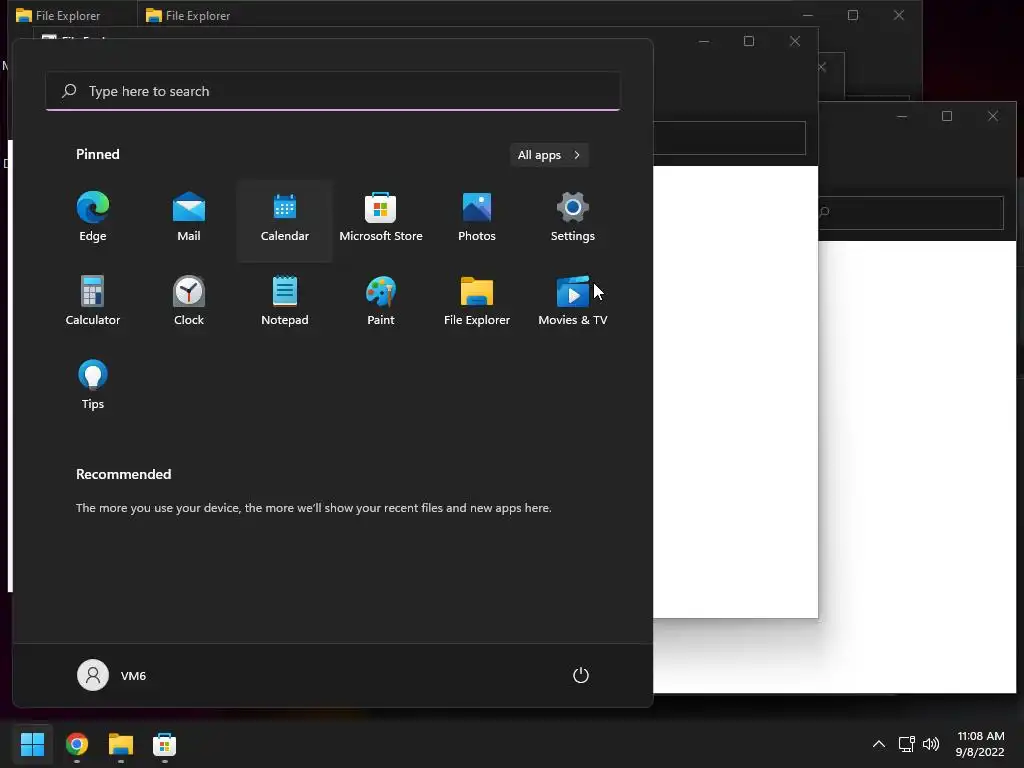Viewport: 1024px width, 768px height.
Task: Open the Paint app
Action: click(x=381, y=302)
